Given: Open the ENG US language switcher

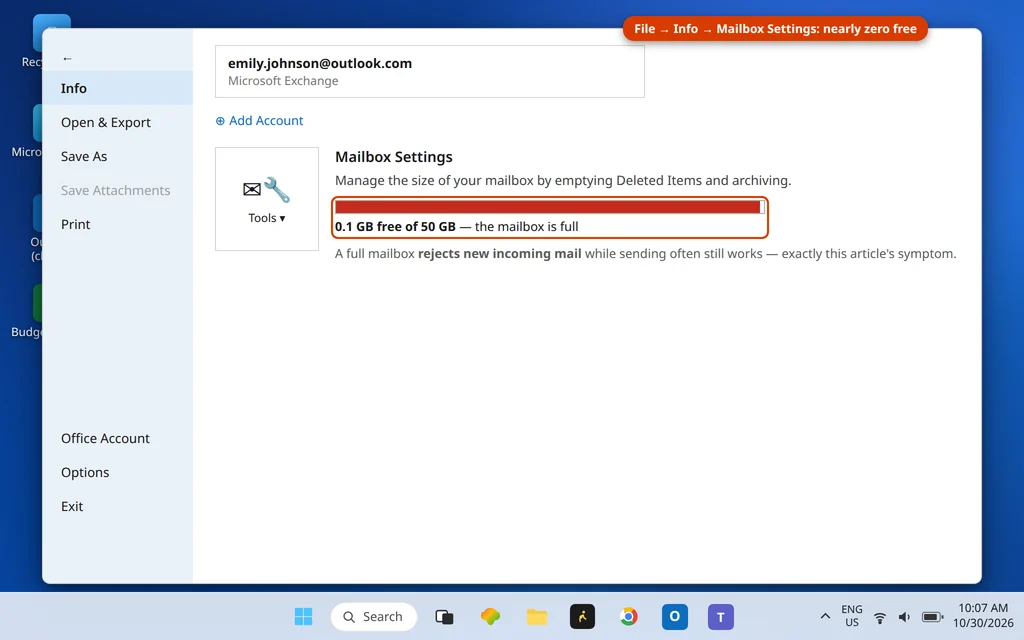Looking at the screenshot, I should pyautogui.click(x=852, y=616).
